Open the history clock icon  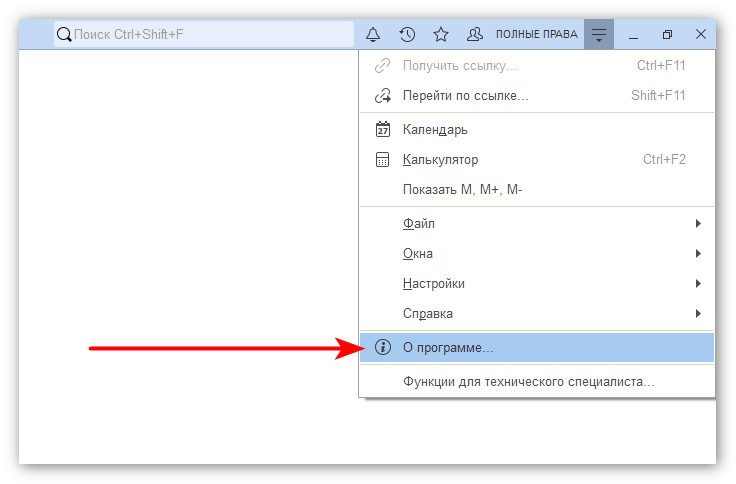pyautogui.click(x=407, y=34)
